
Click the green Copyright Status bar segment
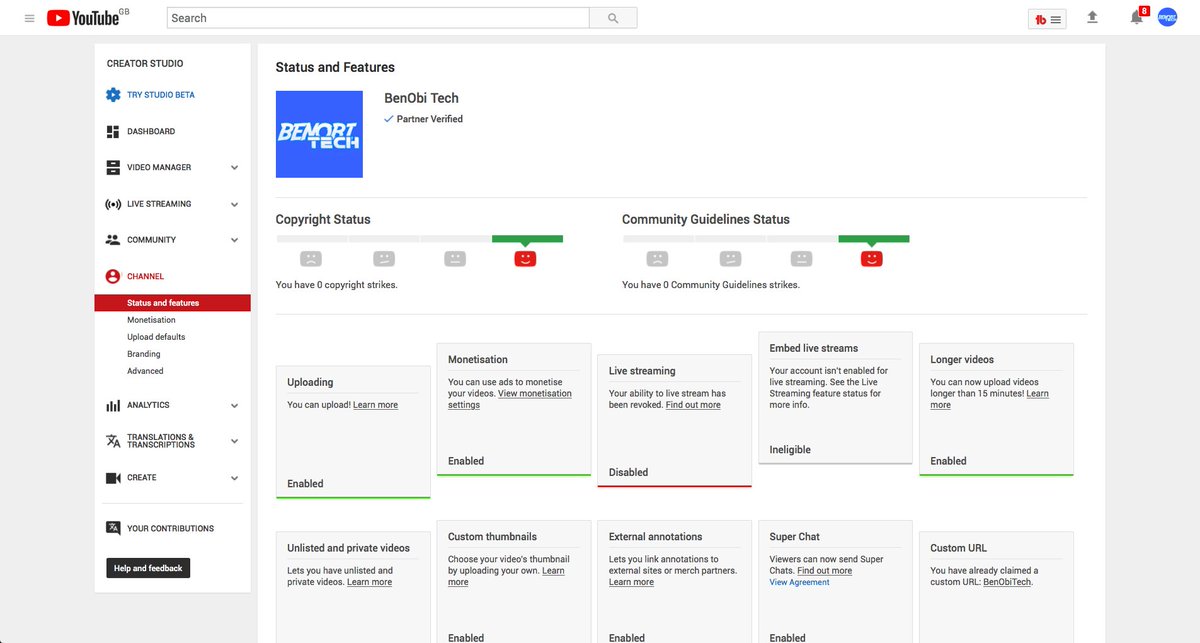(527, 239)
